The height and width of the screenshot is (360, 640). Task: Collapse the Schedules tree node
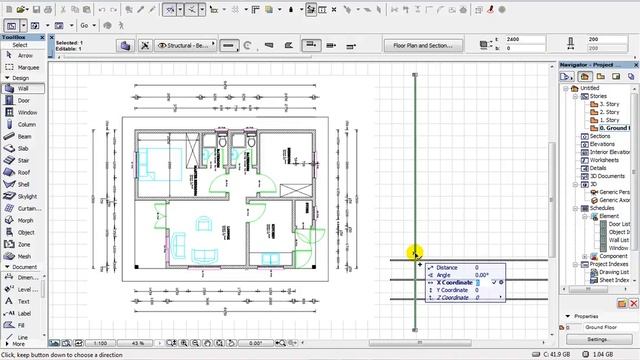pyautogui.click(x=575, y=209)
